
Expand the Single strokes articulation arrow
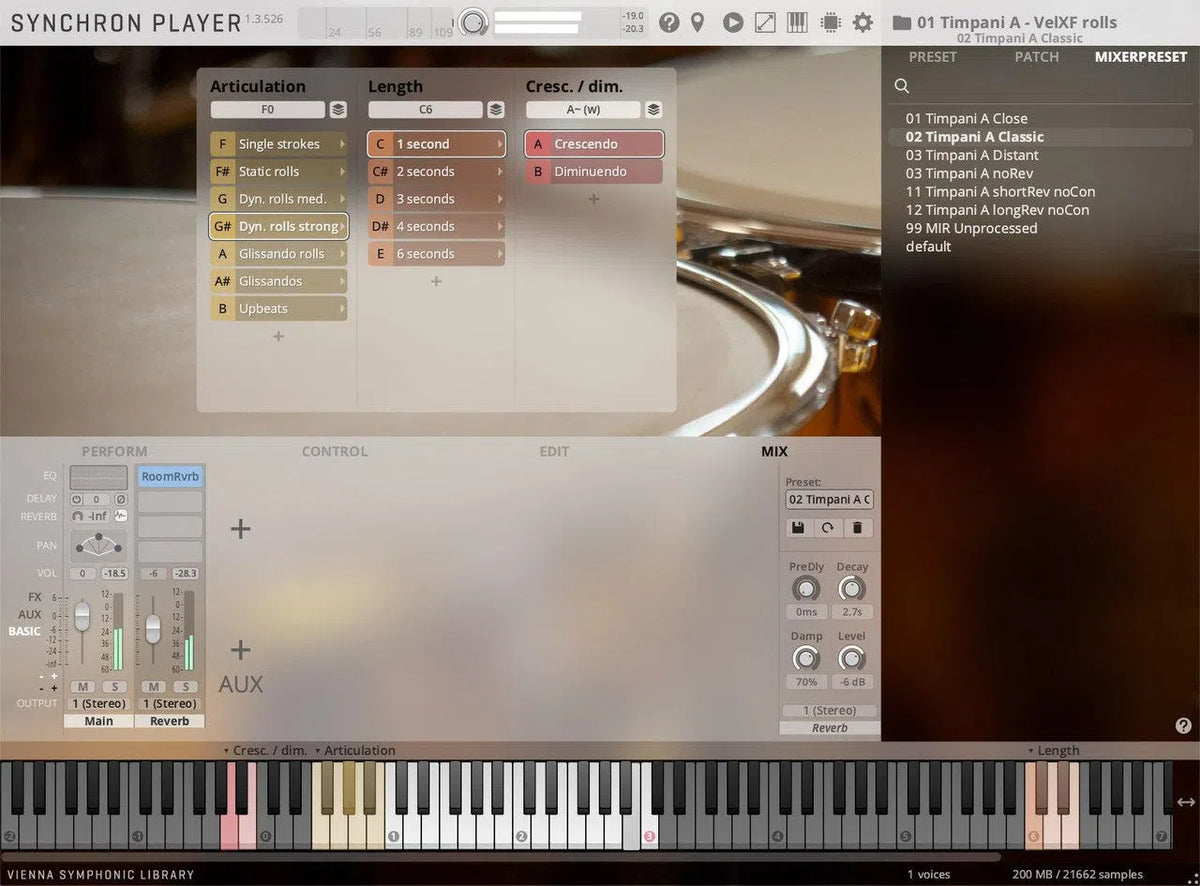pyautogui.click(x=344, y=143)
